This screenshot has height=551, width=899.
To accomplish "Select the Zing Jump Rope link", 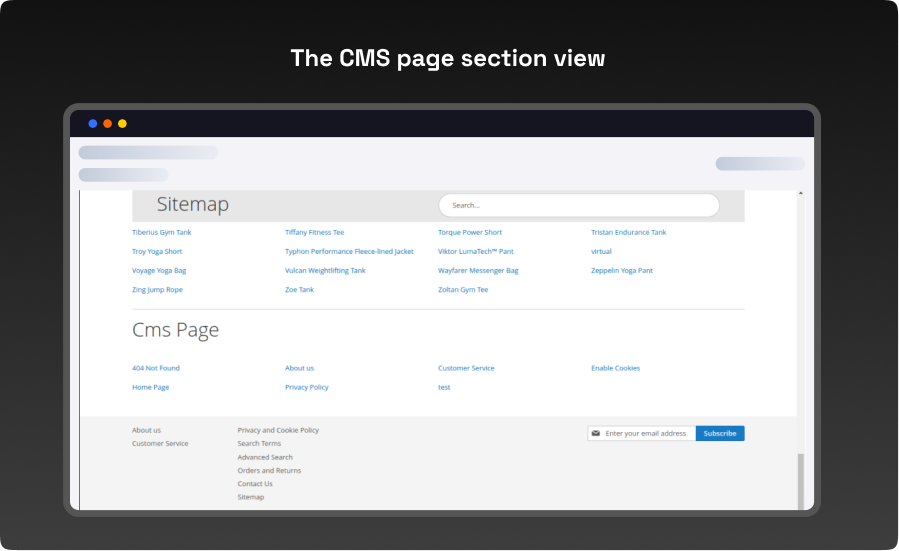I will coord(157,289).
